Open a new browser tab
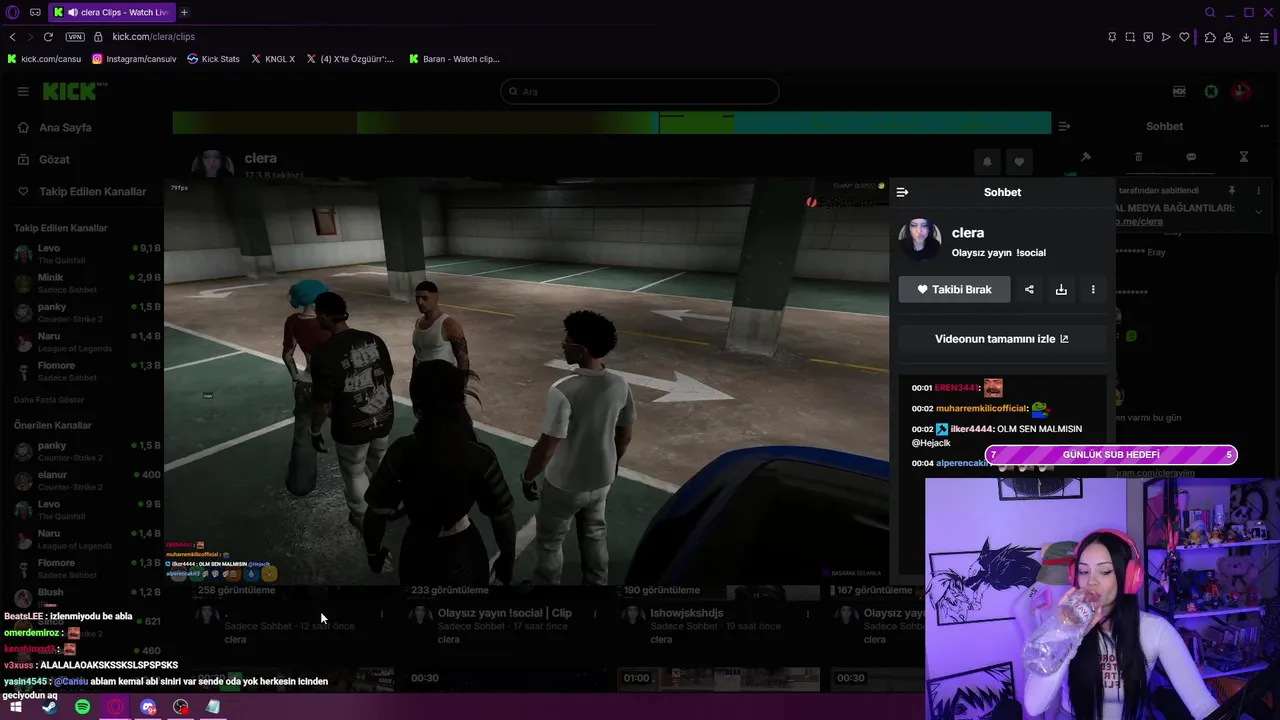 click(184, 12)
